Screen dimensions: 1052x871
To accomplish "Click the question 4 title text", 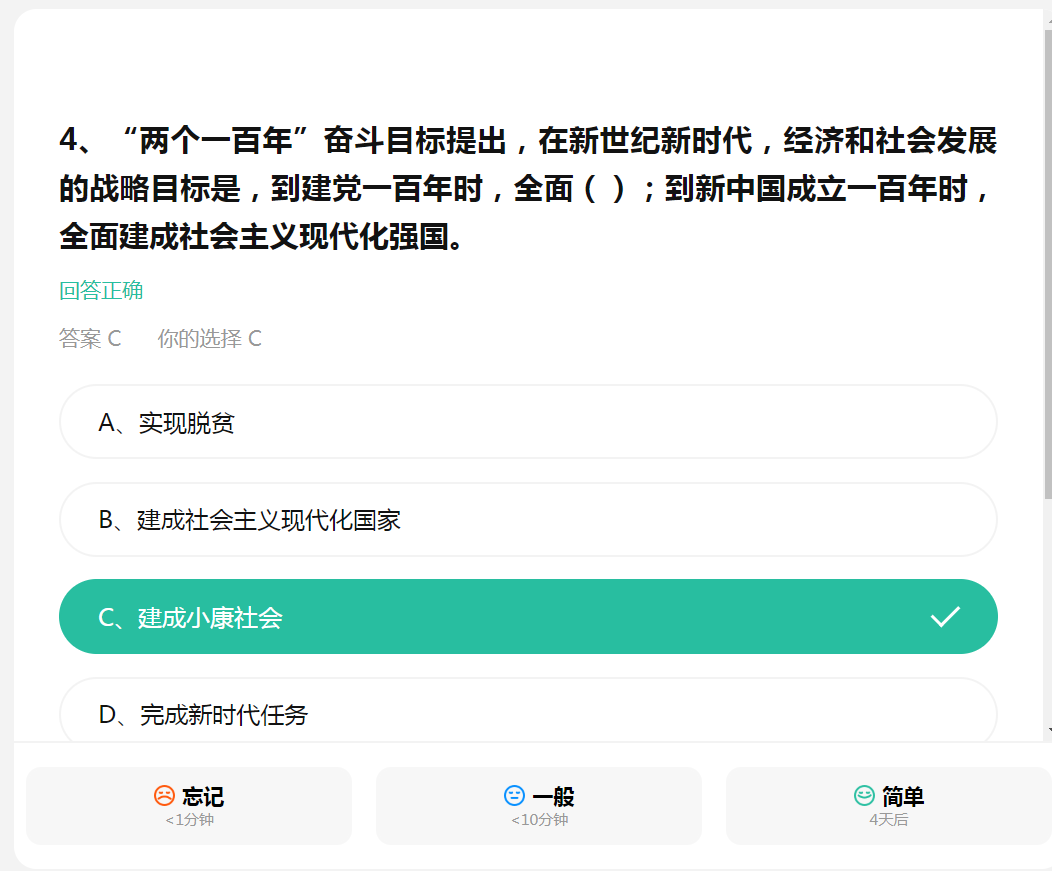I will pos(528,188).
